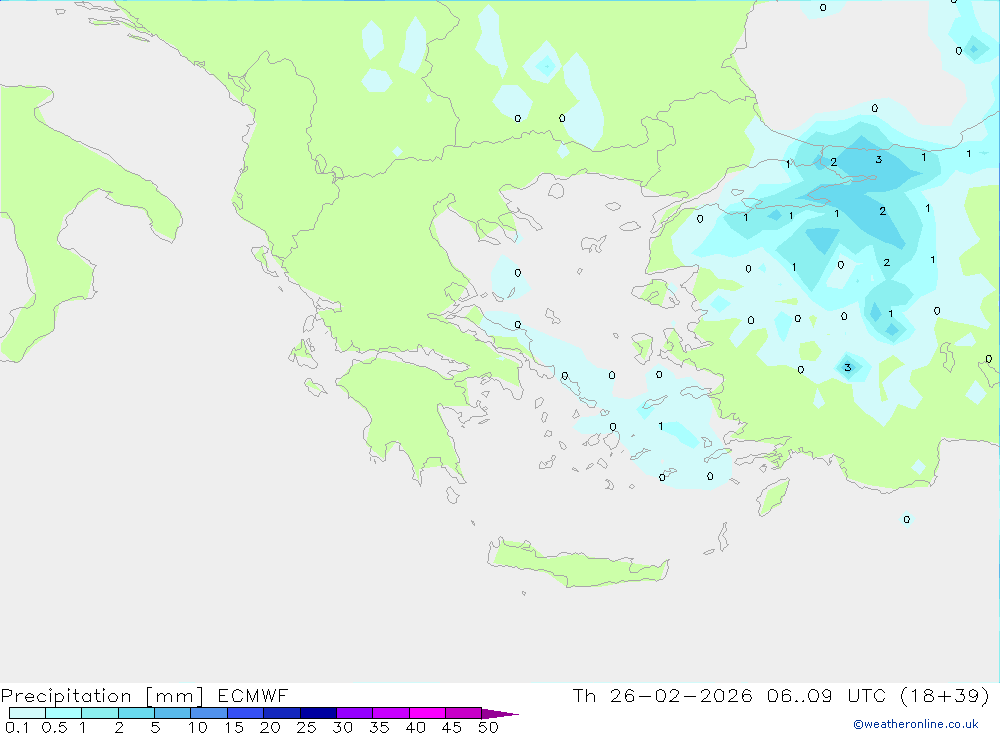Click the over-50 mm arrow tip of legend
This screenshot has width=1000, height=733.
(499, 714)
